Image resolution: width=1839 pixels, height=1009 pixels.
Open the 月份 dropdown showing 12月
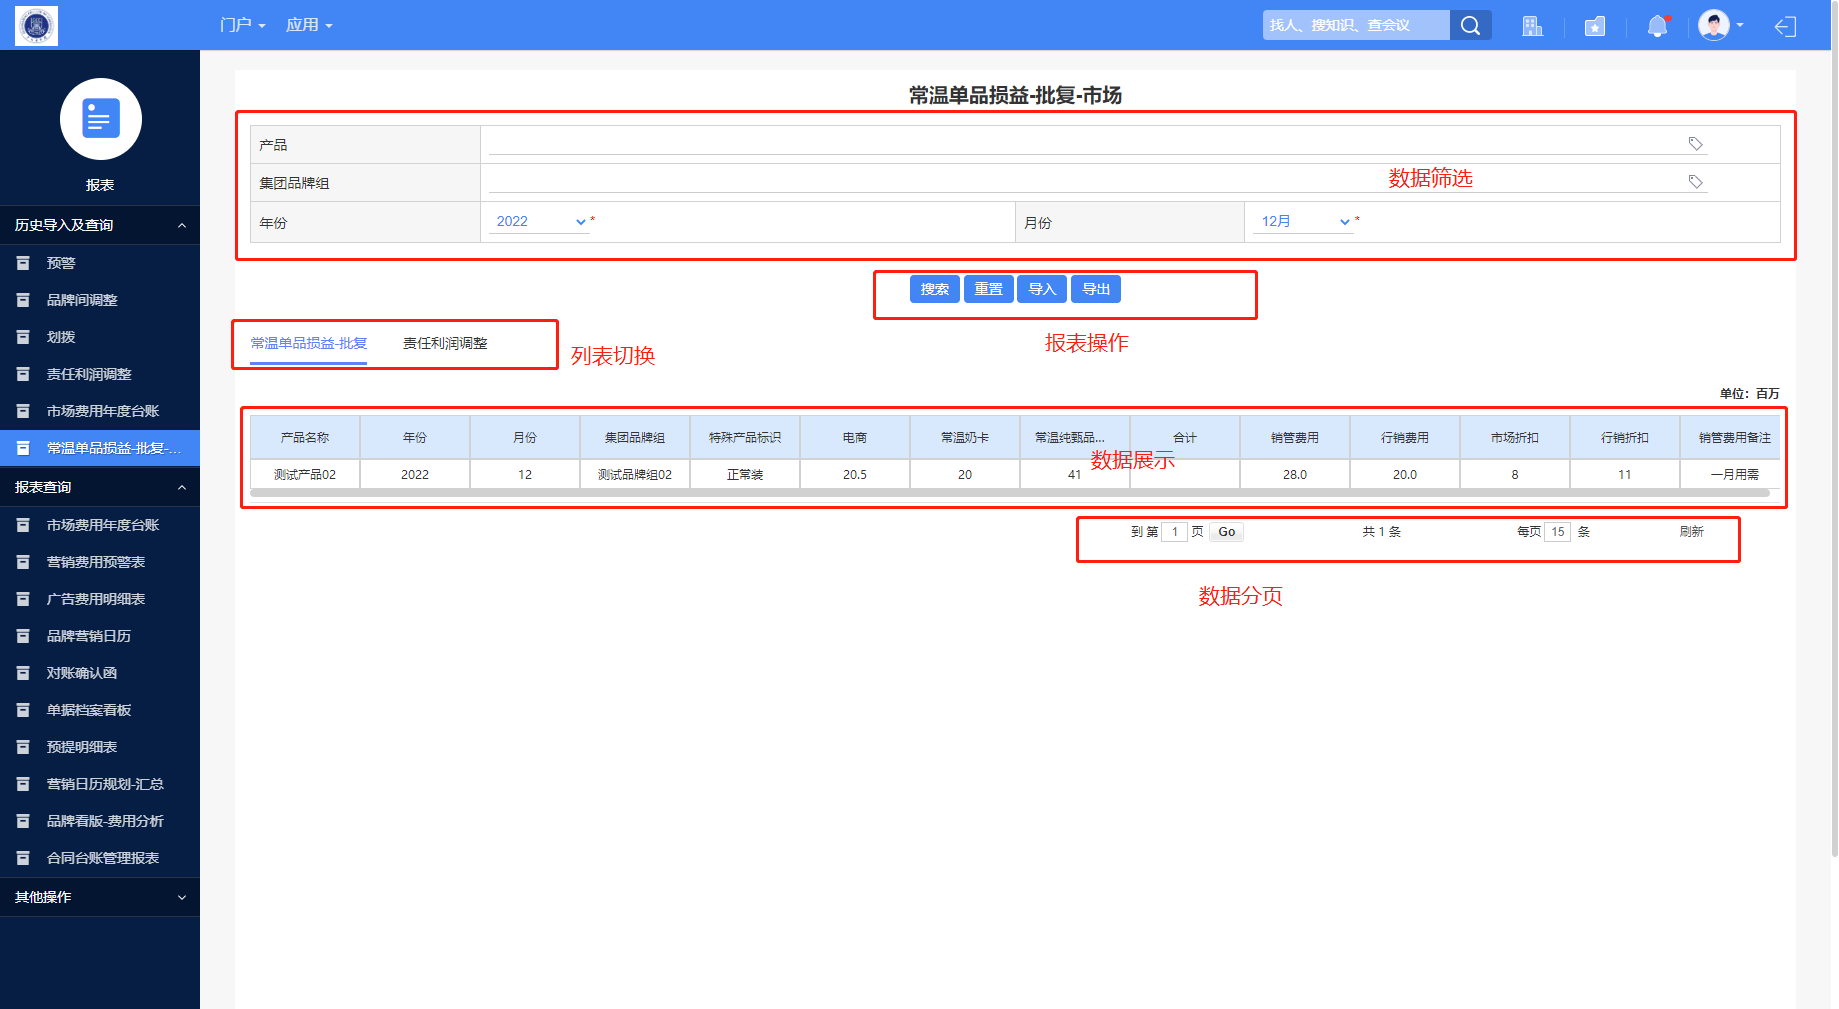[x=1304, y=221]
